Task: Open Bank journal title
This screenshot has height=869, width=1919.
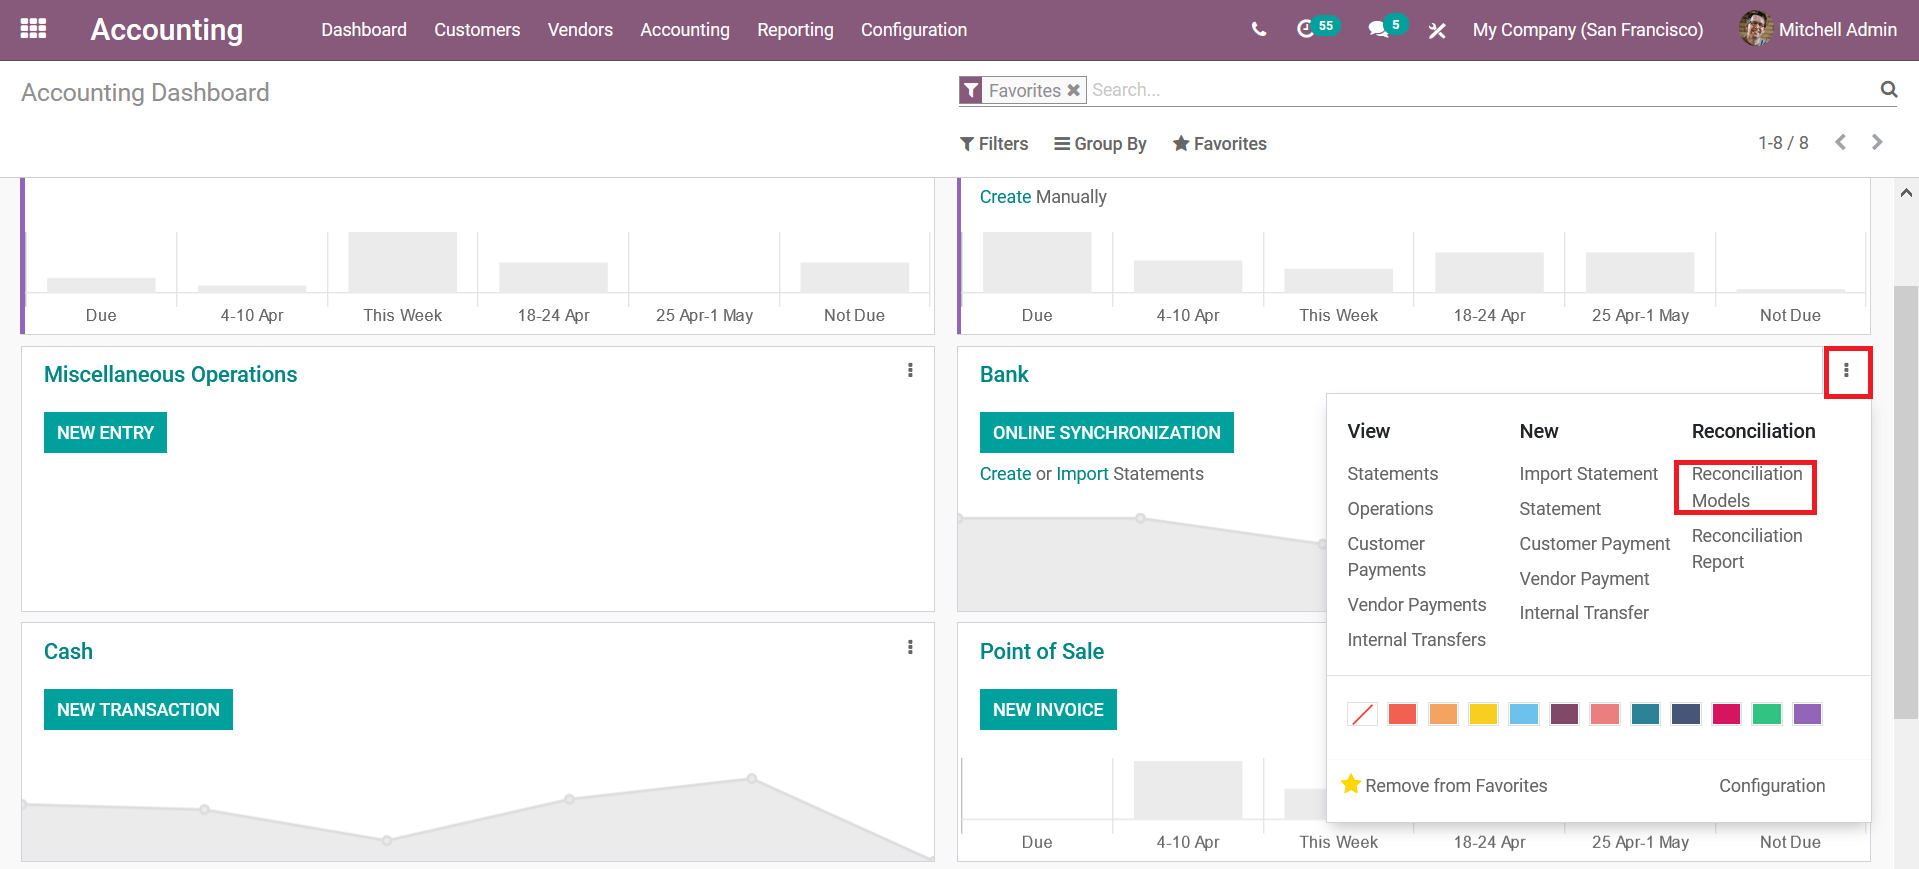Action: coord(1004,374)
